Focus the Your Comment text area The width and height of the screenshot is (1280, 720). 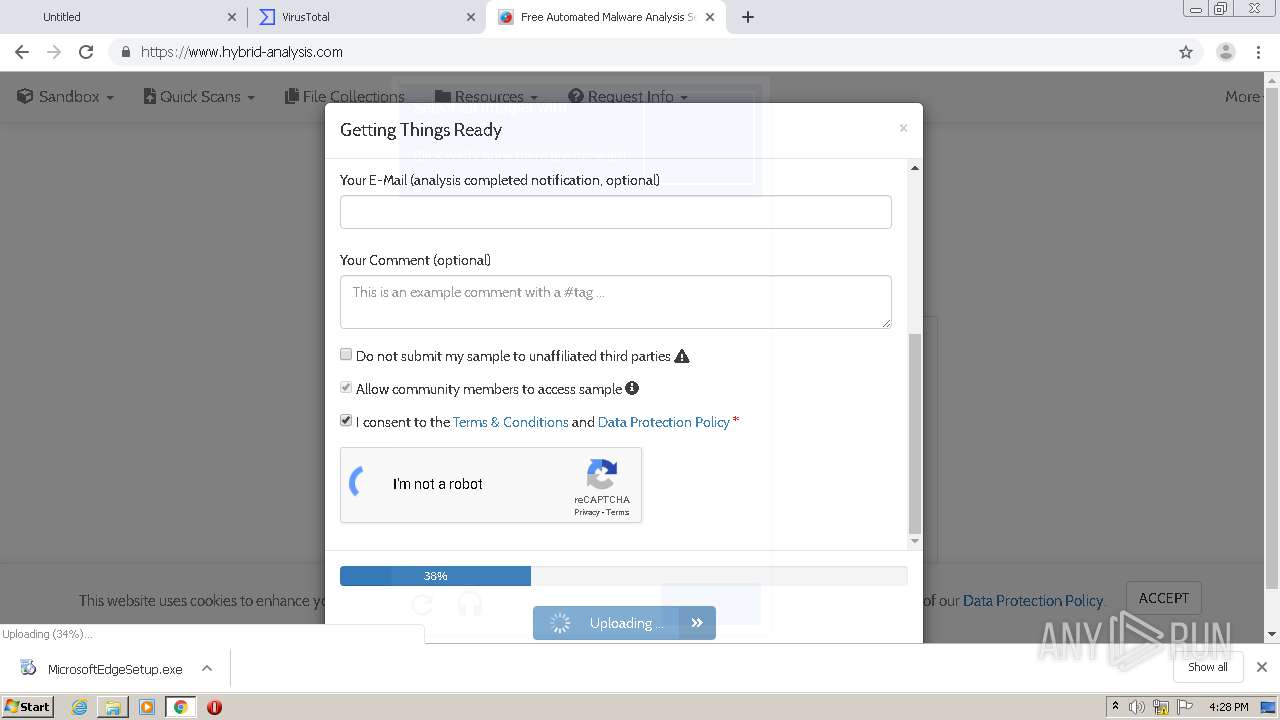(616, 302)
